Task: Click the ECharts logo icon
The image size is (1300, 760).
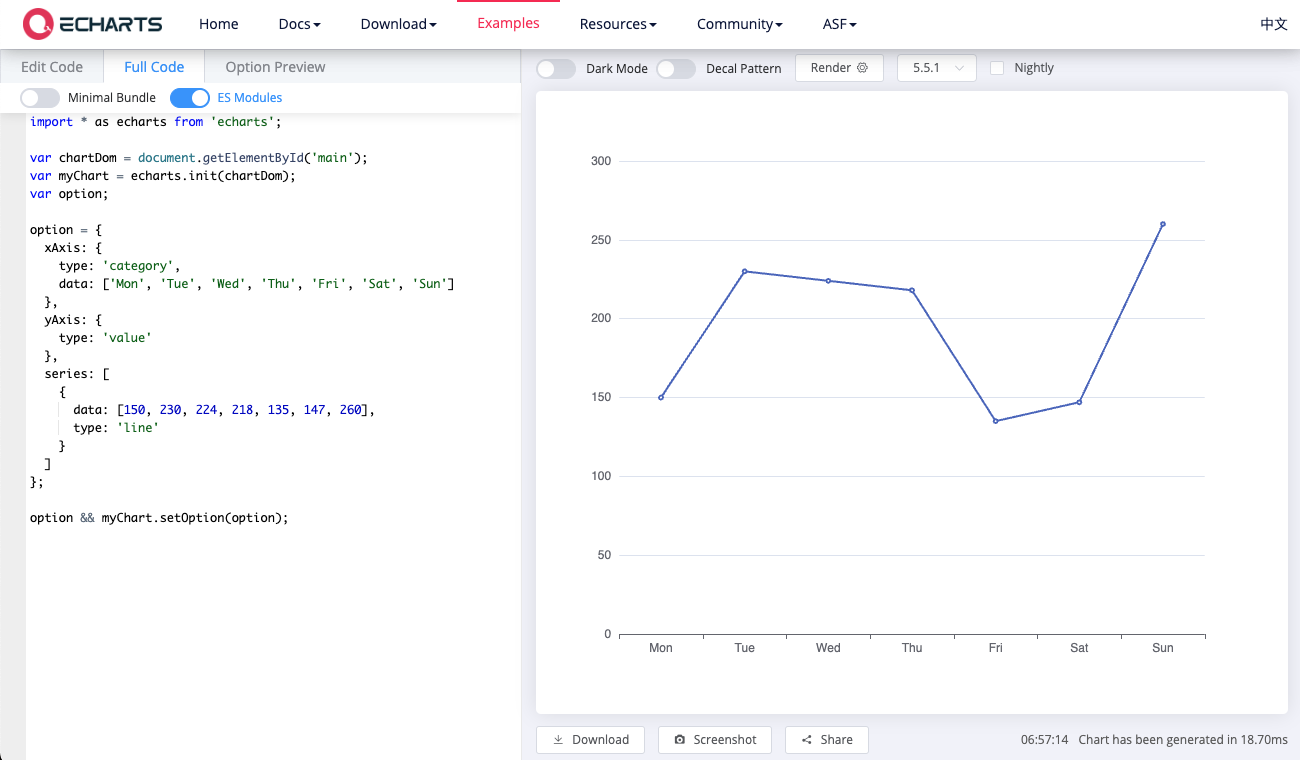Action: (38, 24)
